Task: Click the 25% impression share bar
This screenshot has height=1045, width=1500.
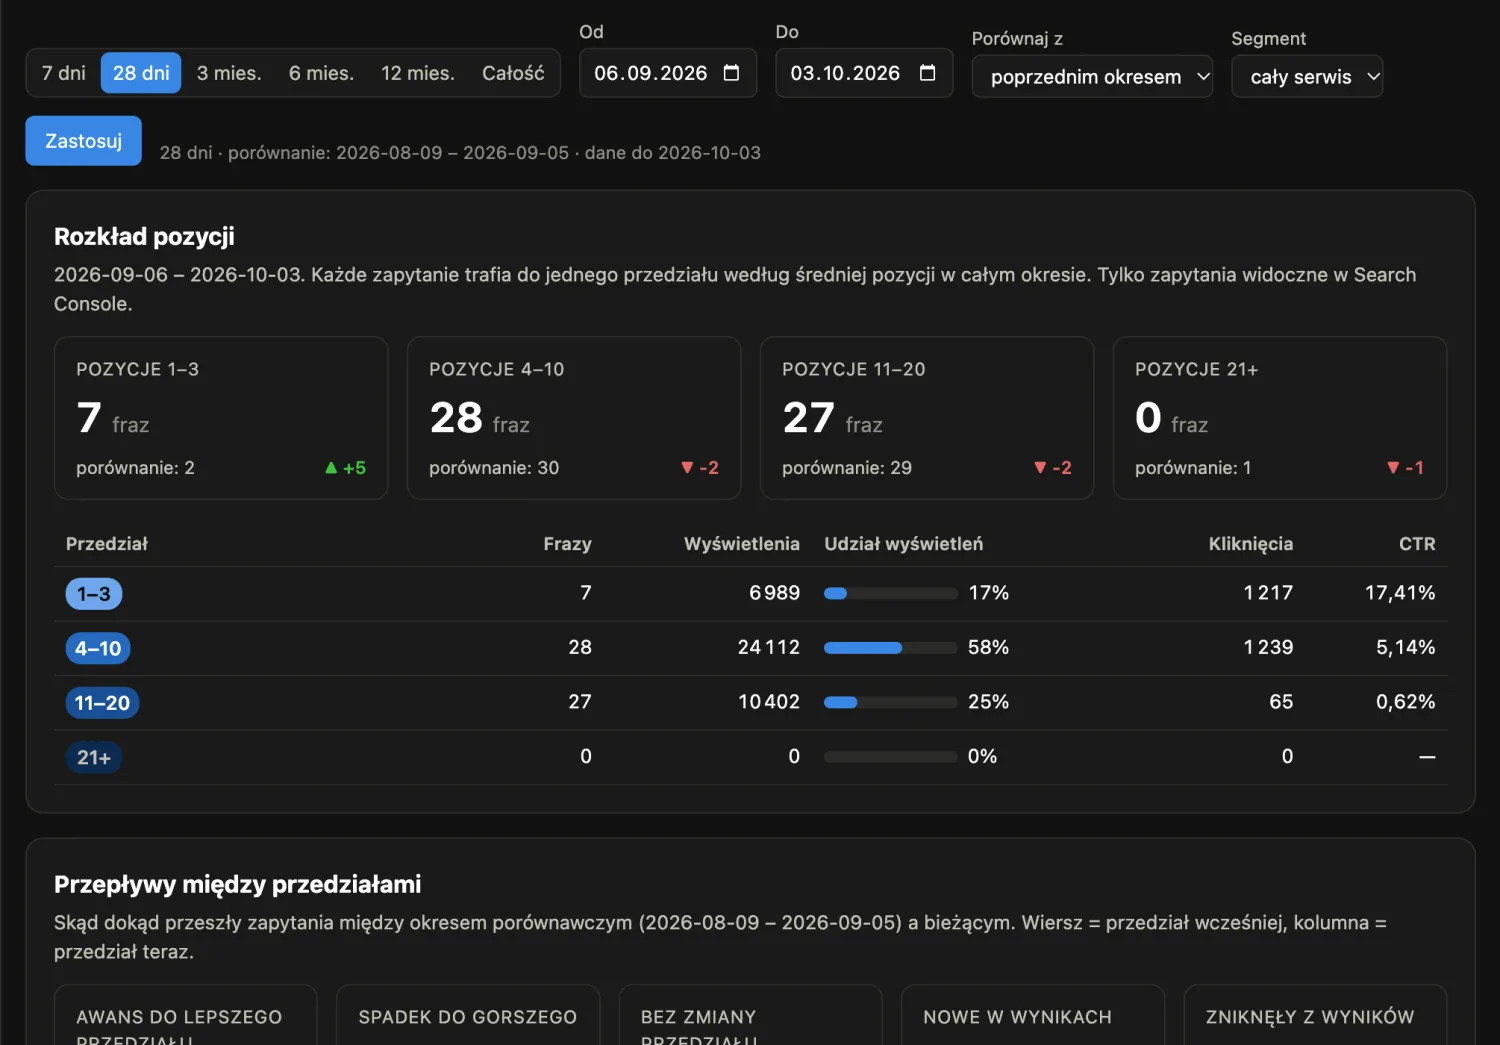Action: [x=890, y=702]
